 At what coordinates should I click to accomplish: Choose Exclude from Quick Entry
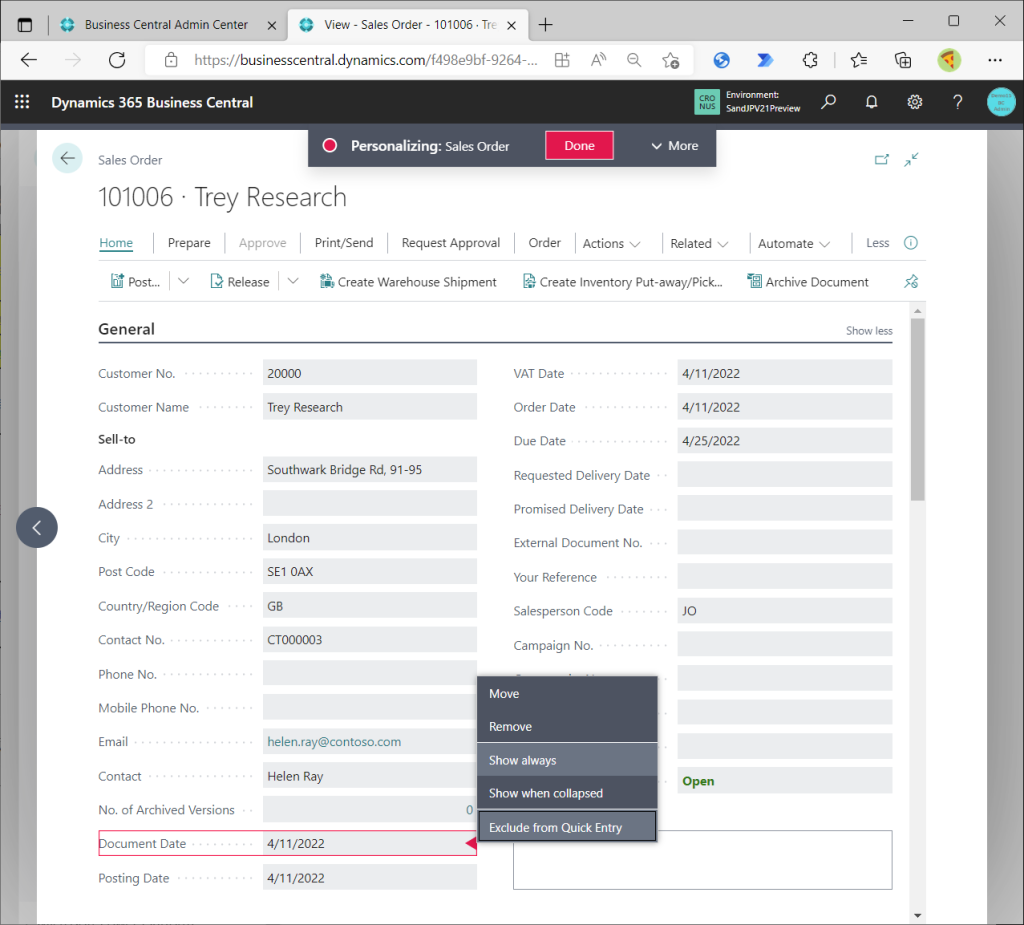point(567,827)
